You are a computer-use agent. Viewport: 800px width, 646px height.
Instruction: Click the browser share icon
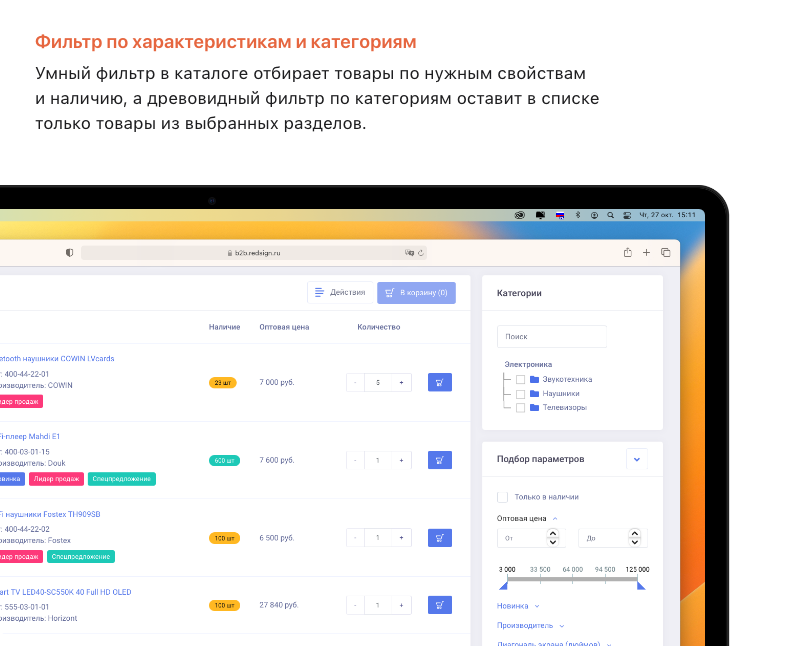pos(628,253)
